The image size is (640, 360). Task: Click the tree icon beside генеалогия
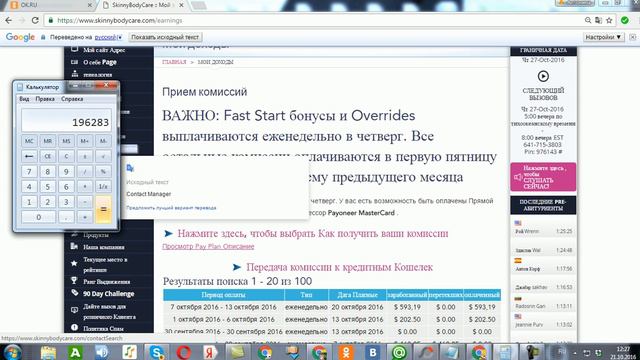(75, 74)
